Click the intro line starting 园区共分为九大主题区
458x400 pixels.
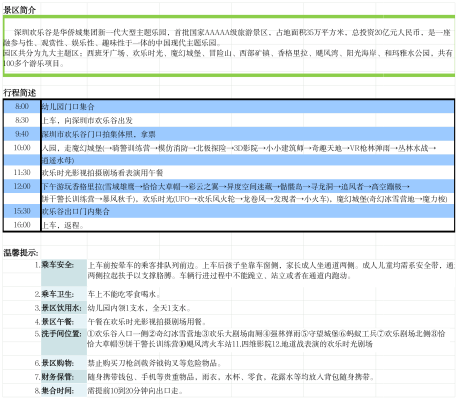[229, 58]
